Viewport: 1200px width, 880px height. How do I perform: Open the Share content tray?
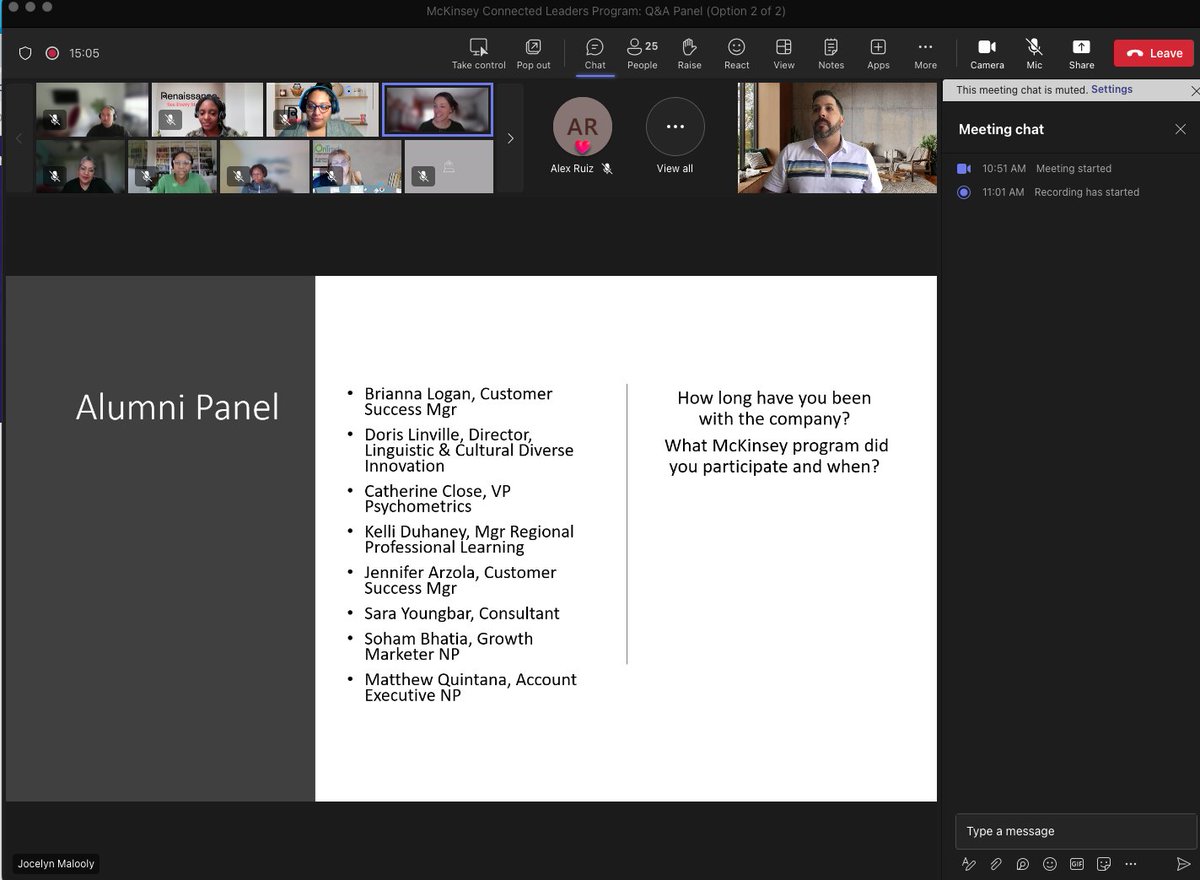[x=1081, y=54]
